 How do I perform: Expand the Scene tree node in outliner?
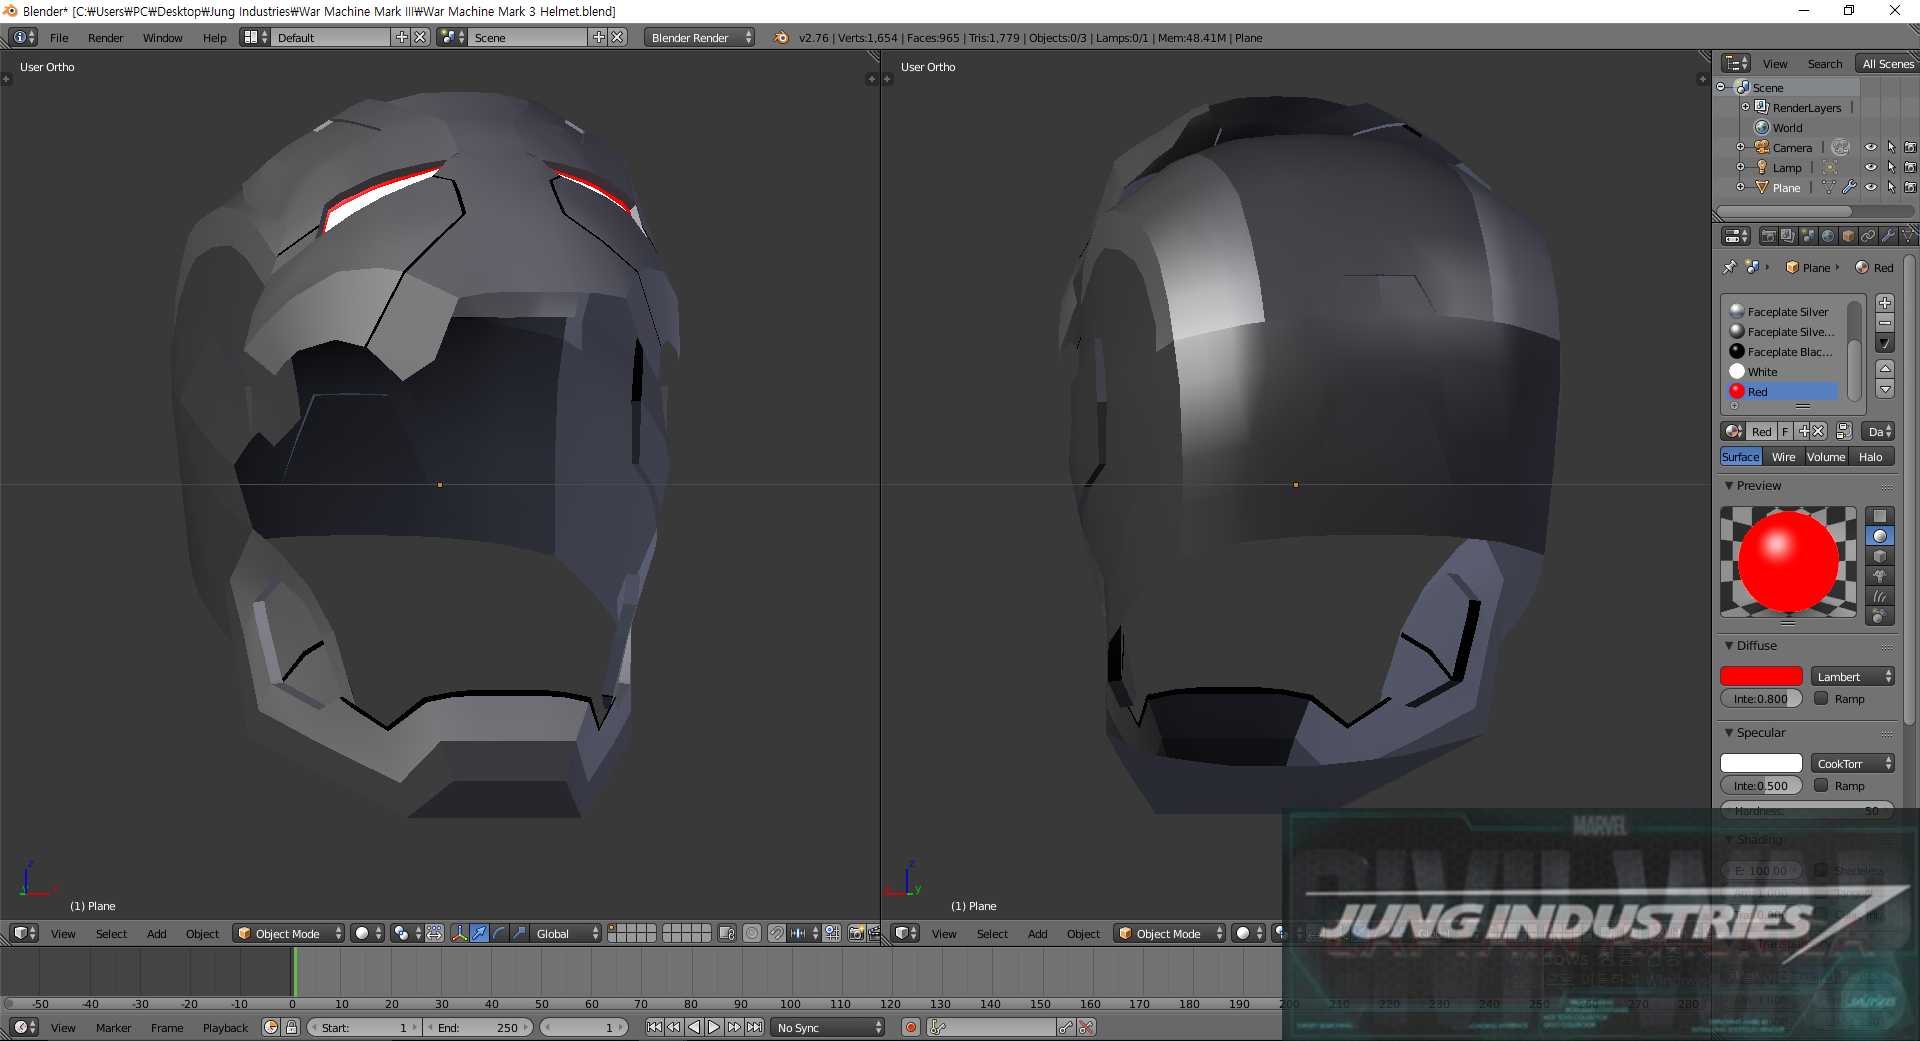(x=1721, y=87)
